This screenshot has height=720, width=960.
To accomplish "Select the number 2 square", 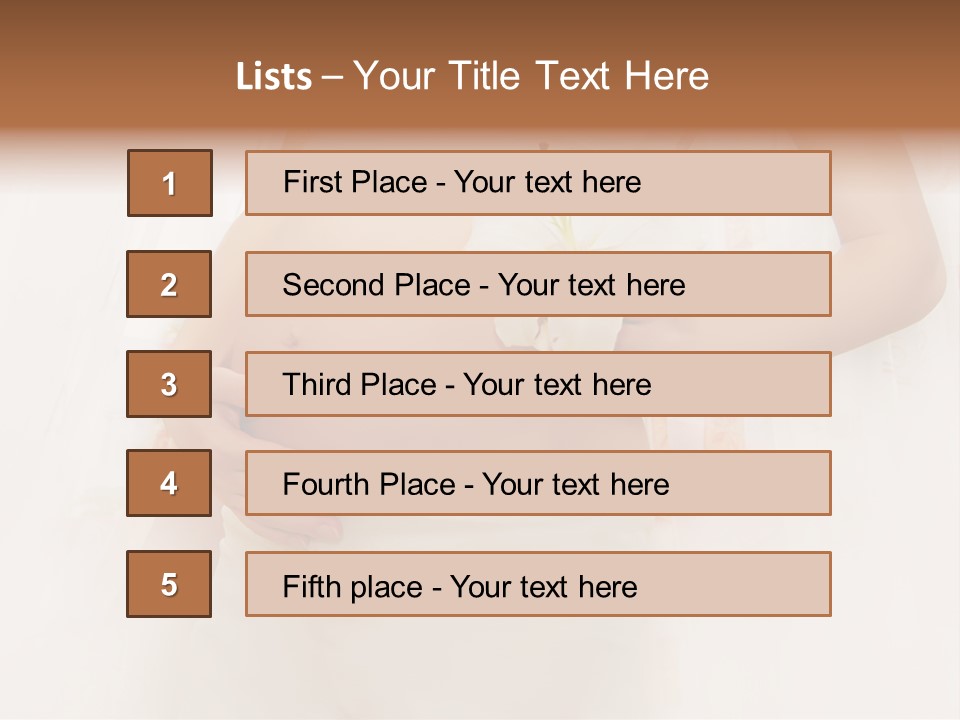I will [169, 284].
